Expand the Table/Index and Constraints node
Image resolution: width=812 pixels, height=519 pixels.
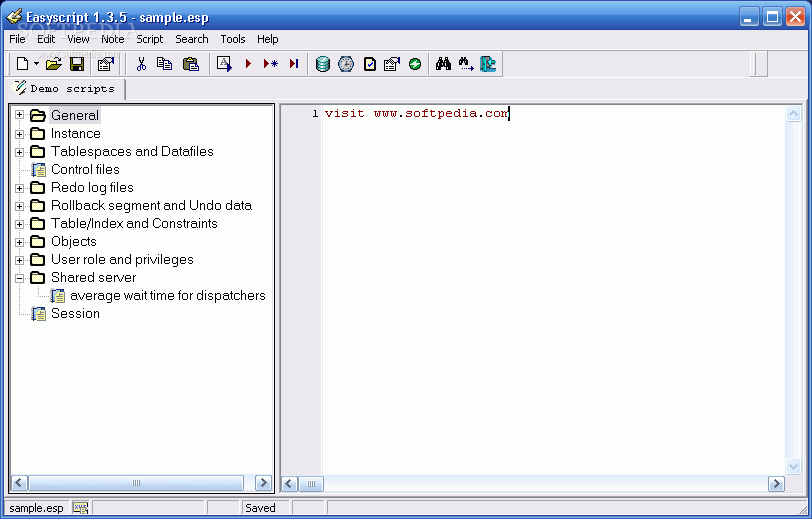20,224
